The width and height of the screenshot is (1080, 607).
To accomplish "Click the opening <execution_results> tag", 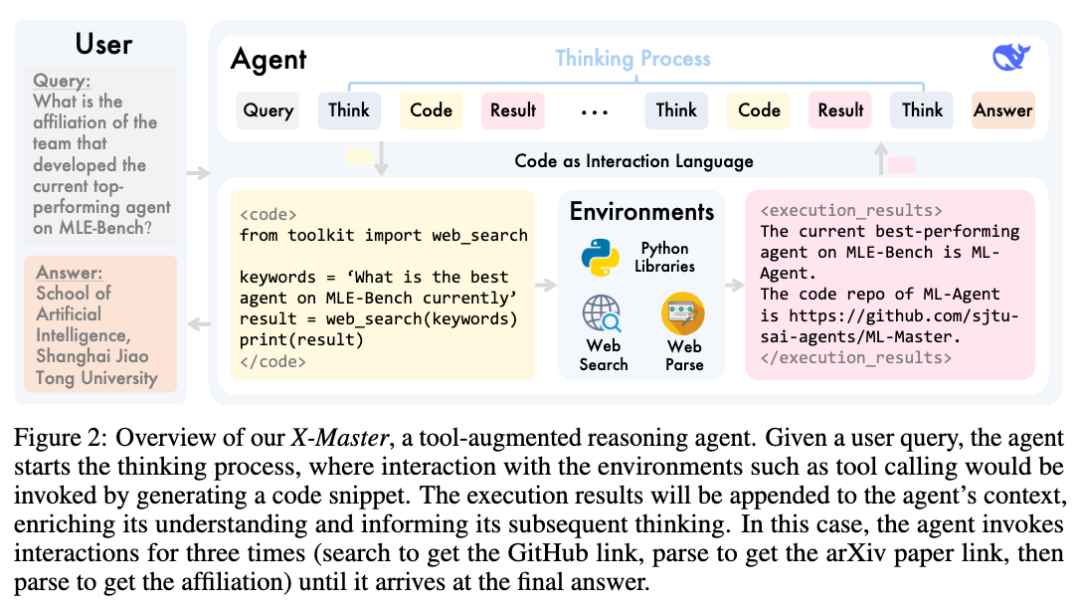I will (x=851, y=210).
